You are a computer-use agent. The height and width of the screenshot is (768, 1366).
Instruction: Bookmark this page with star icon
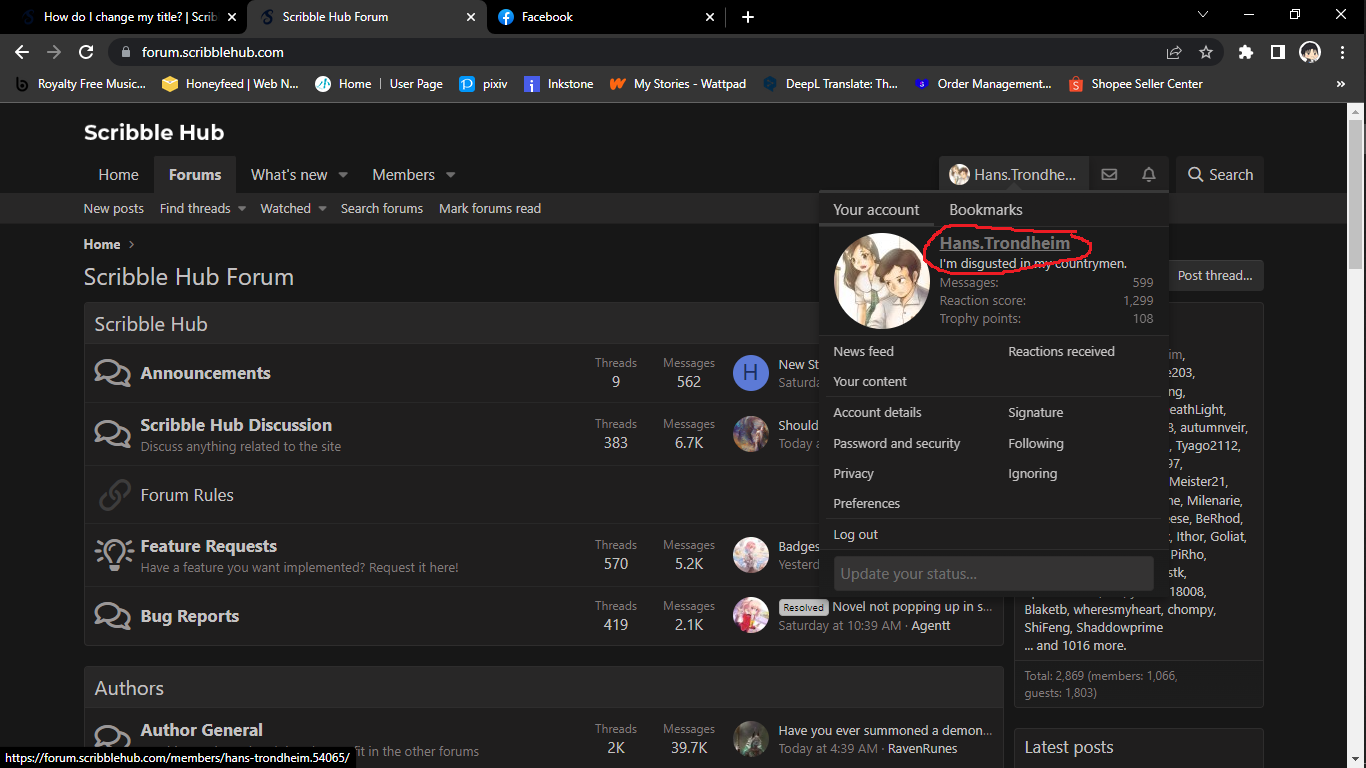(1206, 52)
